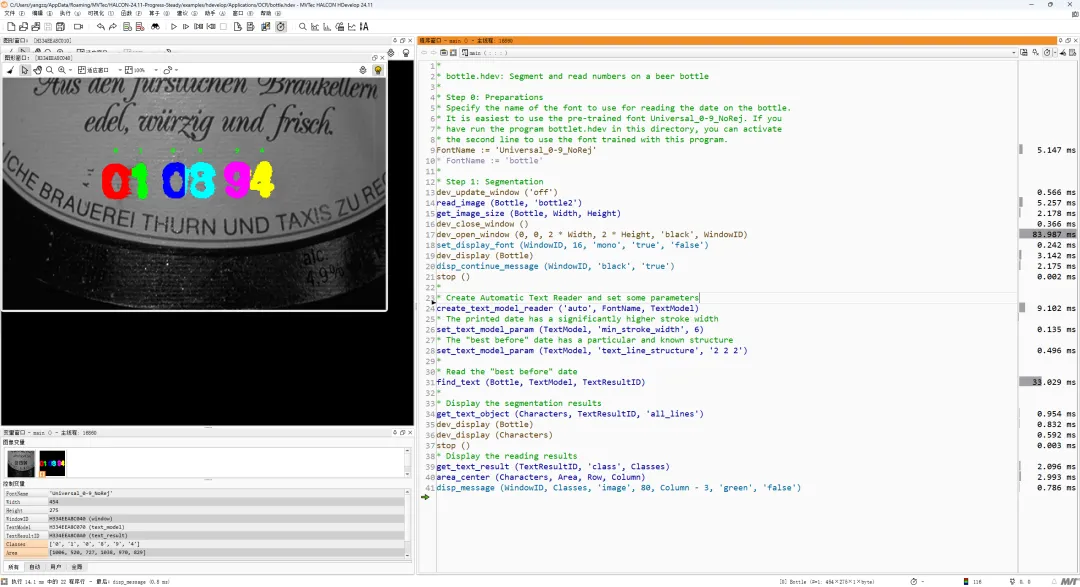Click the video camera icon in the toolbar
This screenshot has width=1080, height=587.
[79, 27]
